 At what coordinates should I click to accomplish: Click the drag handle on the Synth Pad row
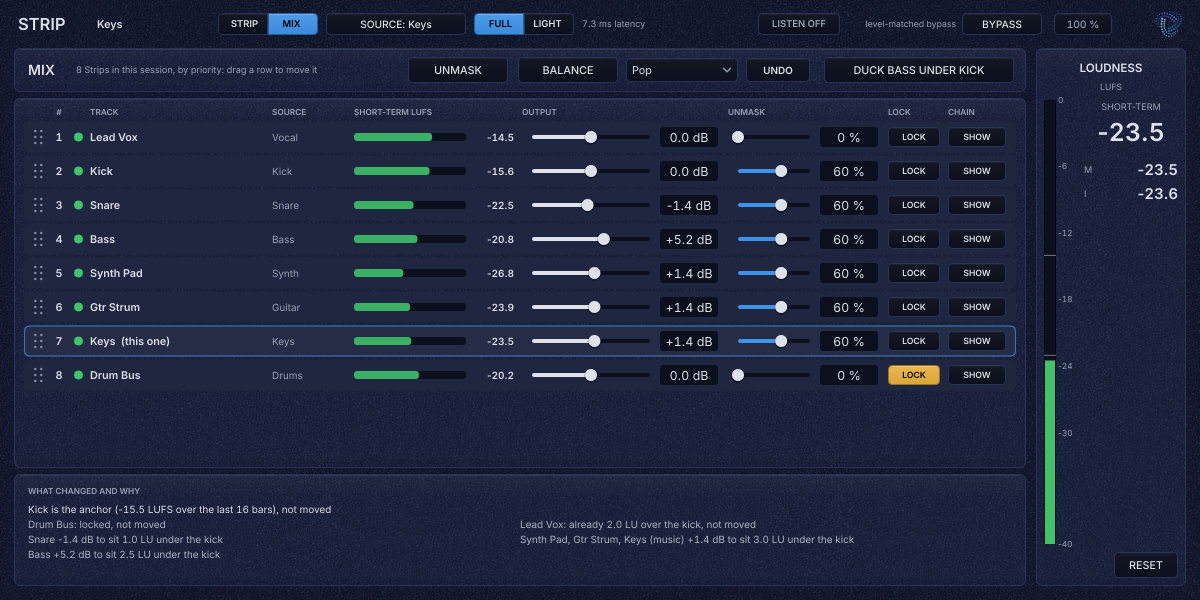(x=38, y=273)
